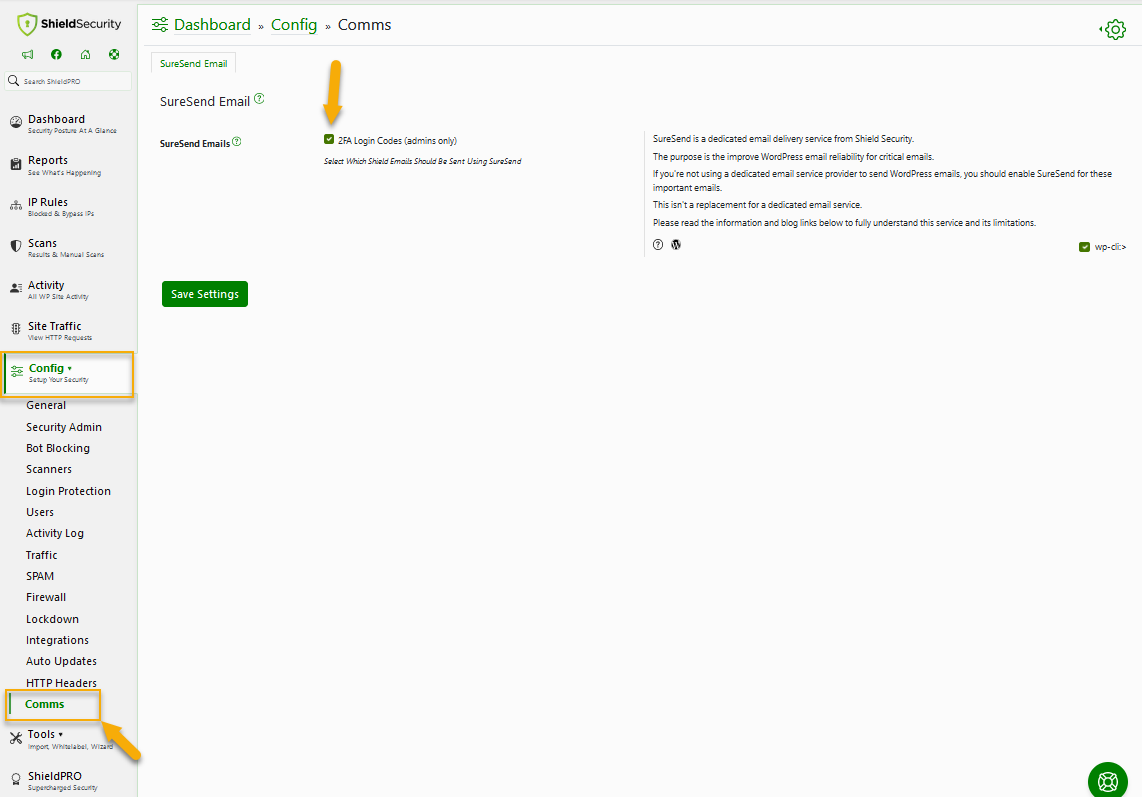The height and width of the screenshot is (797, 1142).
Task: Open the floating green support button
Action: pos(1108,781)
